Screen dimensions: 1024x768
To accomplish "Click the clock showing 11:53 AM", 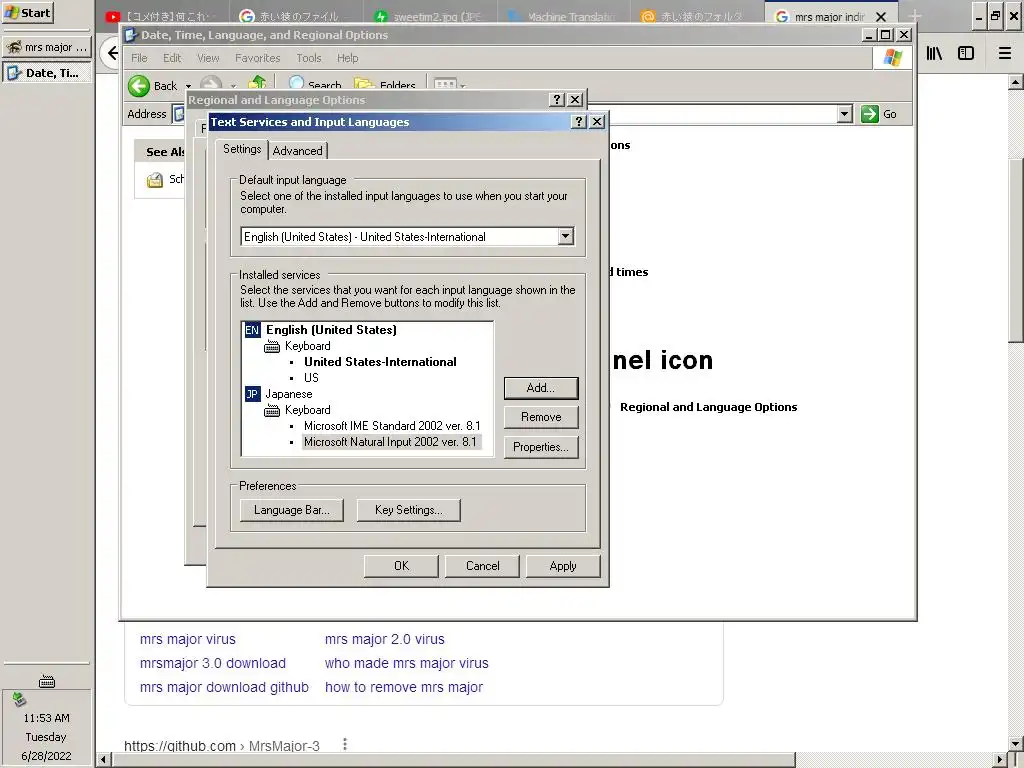I will (46, 718).
